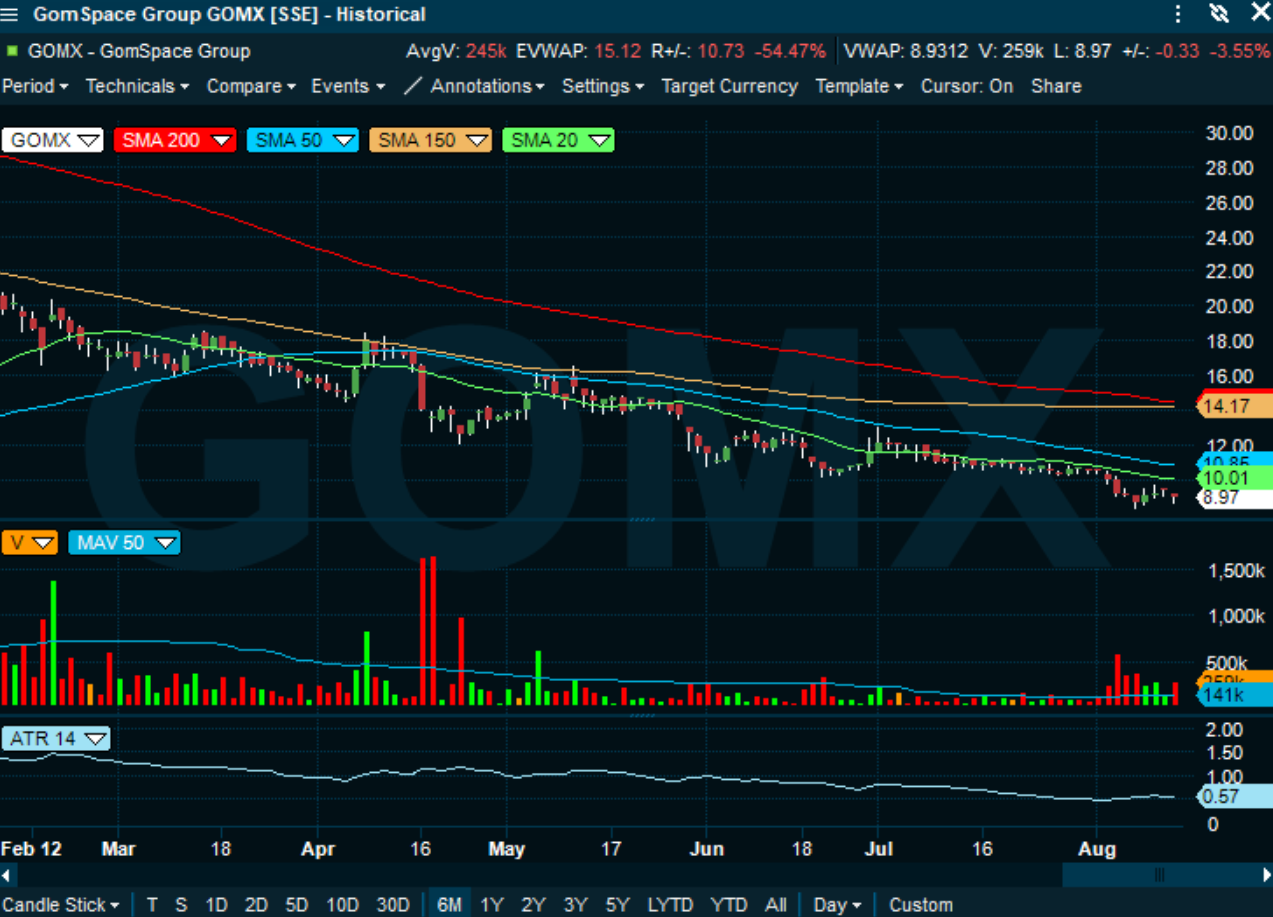
Task: Click the EVWAP 15.12 value
Action: tap(619, 51)
